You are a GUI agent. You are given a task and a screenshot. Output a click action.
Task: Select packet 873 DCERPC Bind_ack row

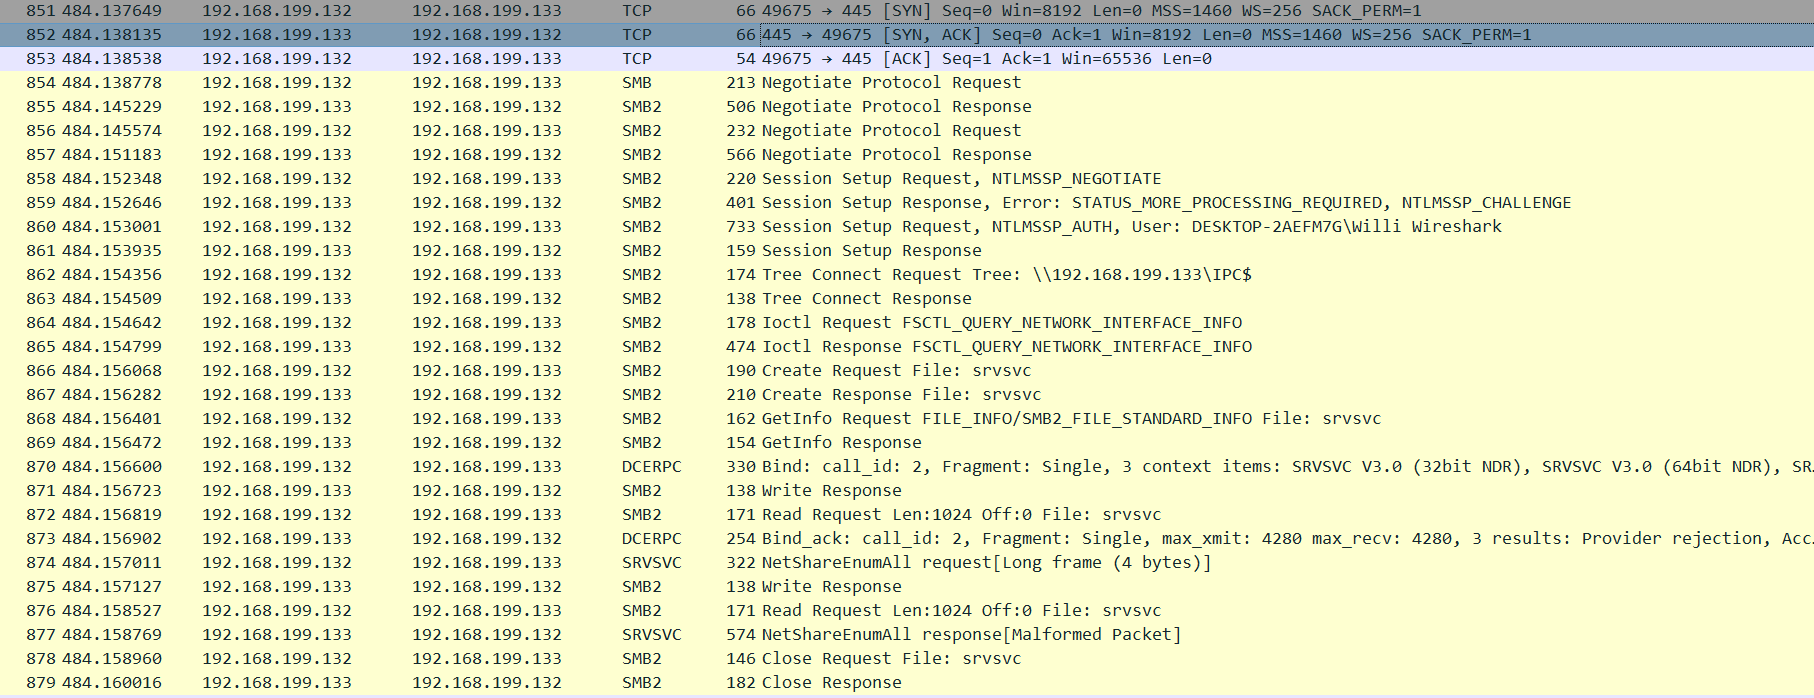(907, 539)
